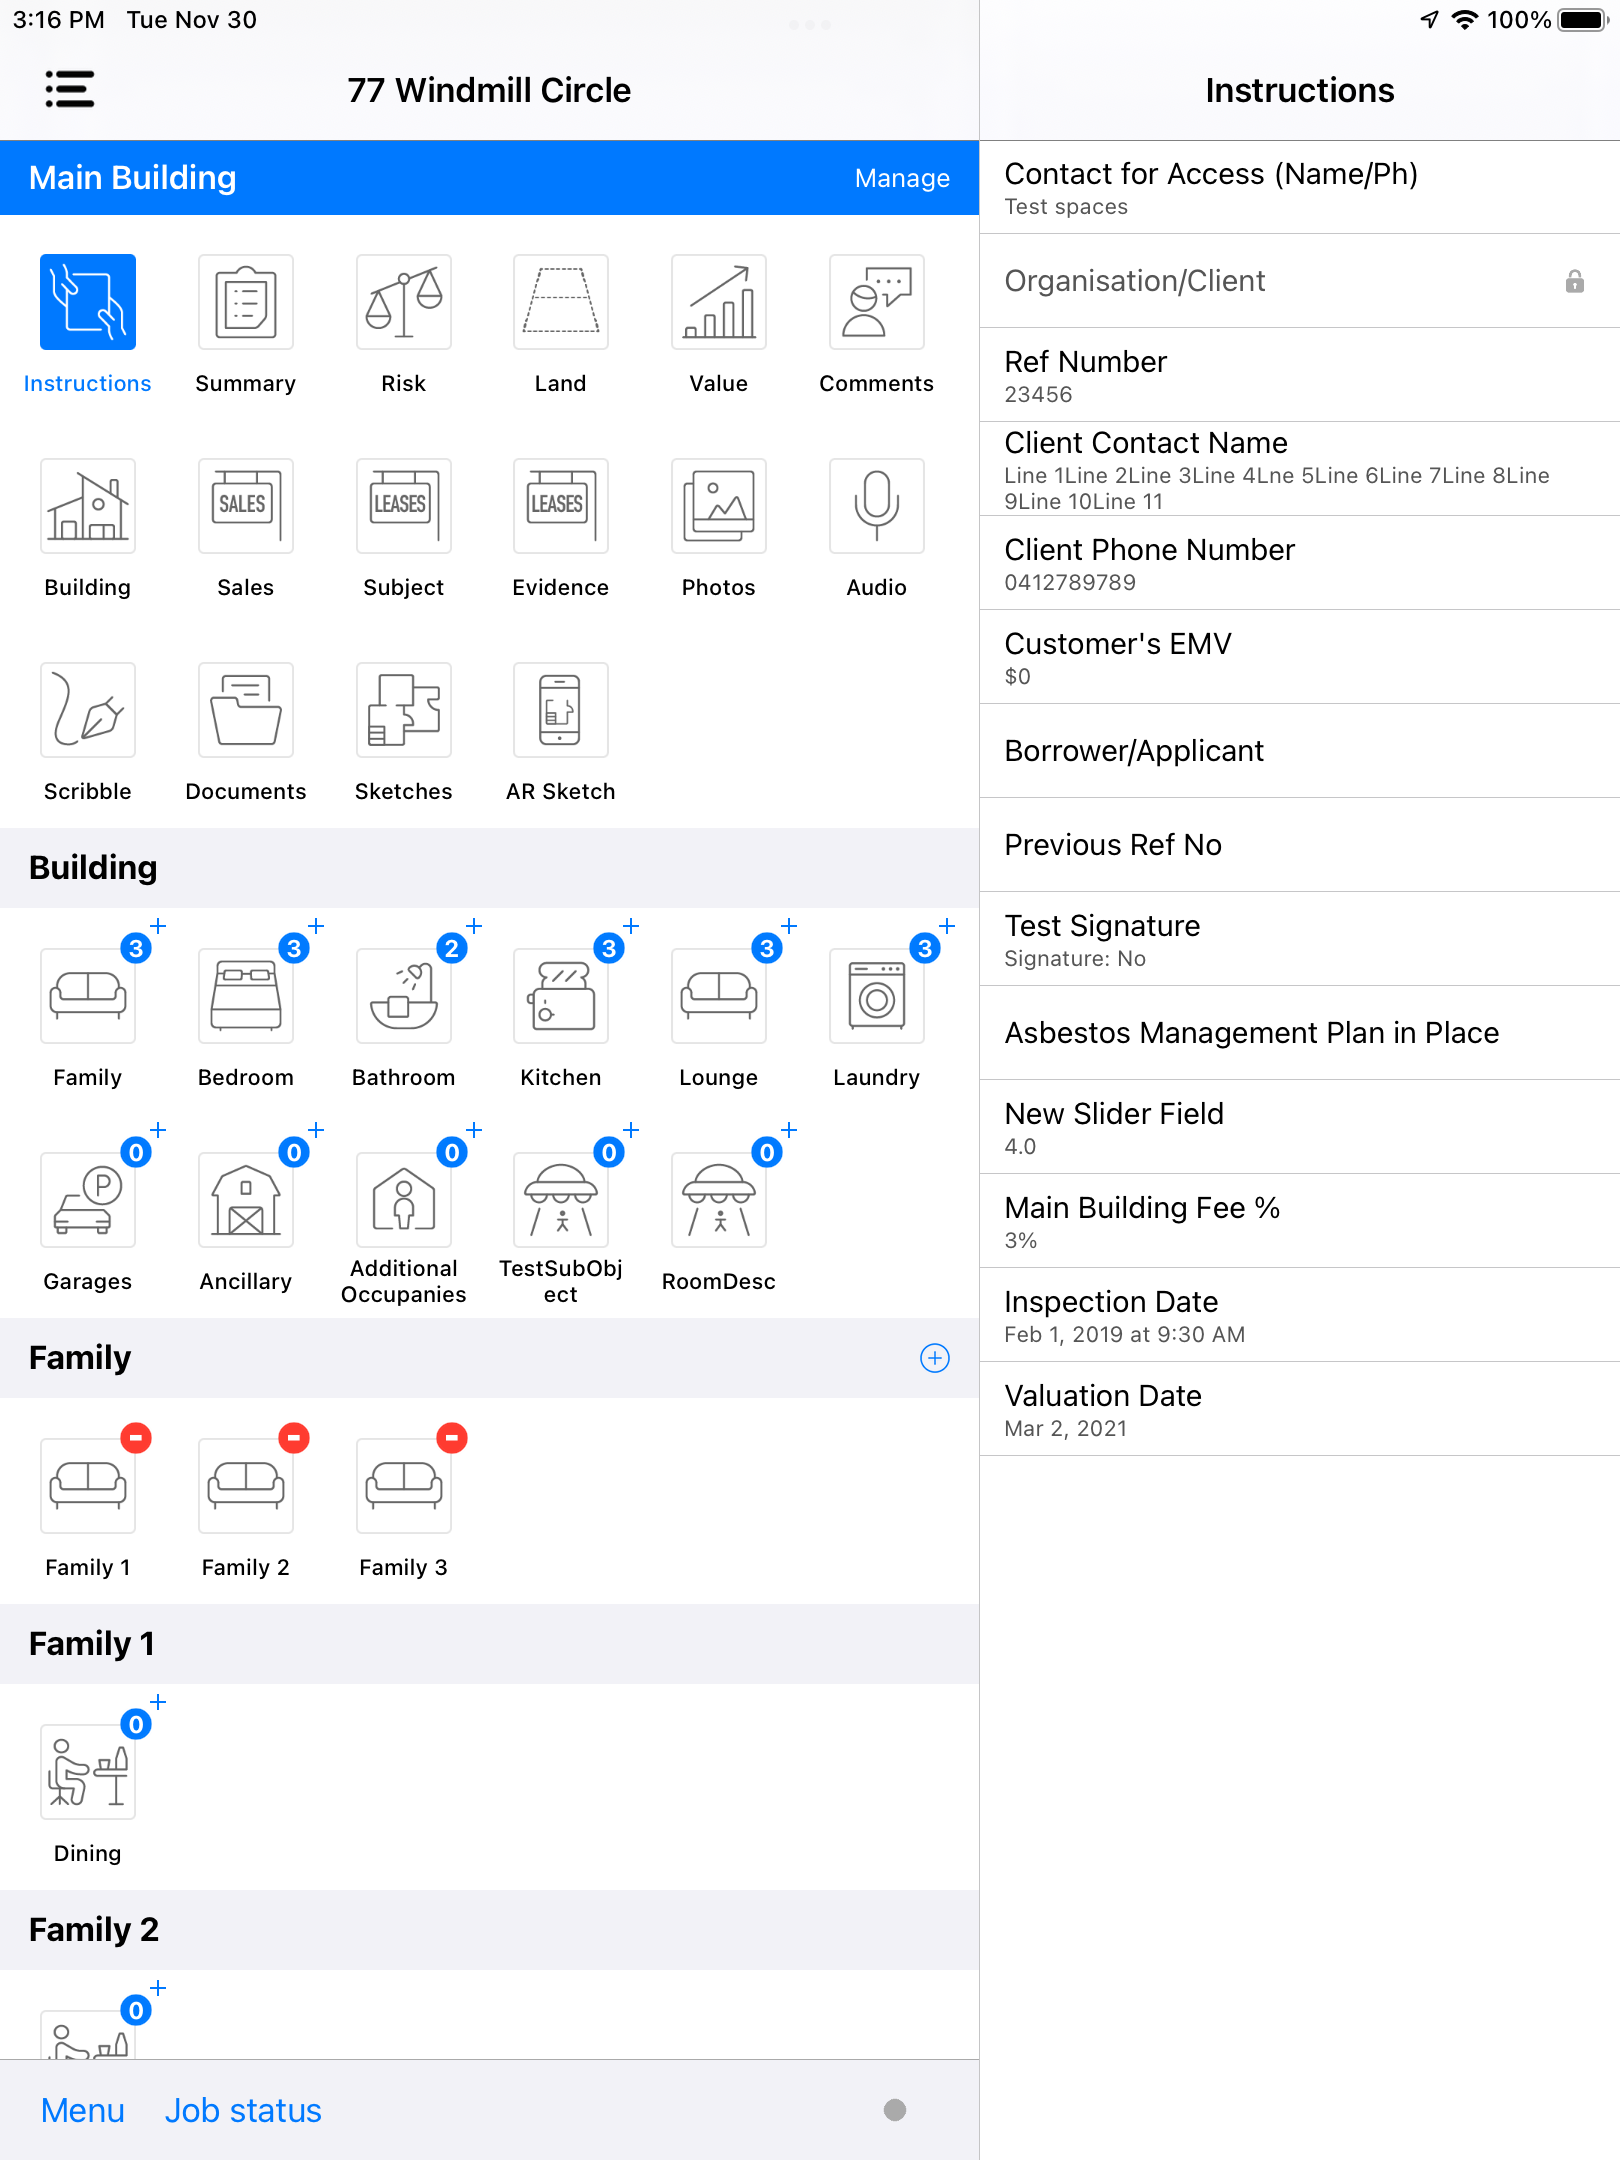Image resolution: width=1620 pixels, height=2160 pixels.
Task: Open the Sketches floorplan icon
Action: click(404, 710)
